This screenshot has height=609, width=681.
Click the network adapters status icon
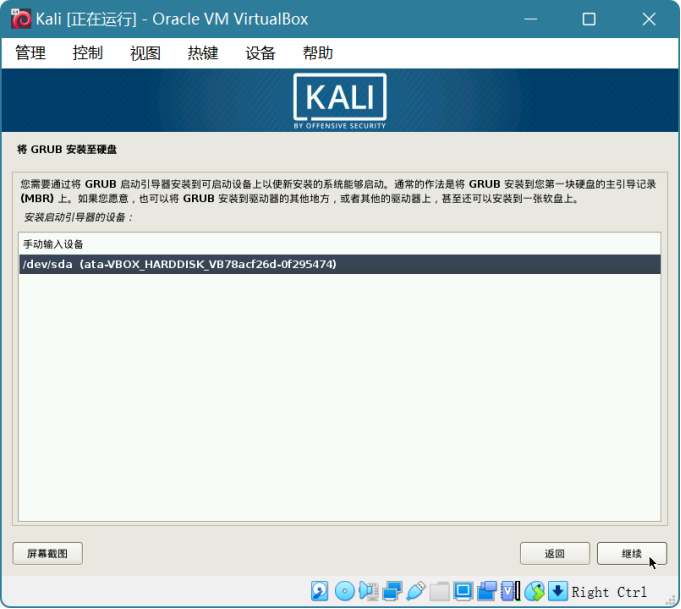[392, 591]
